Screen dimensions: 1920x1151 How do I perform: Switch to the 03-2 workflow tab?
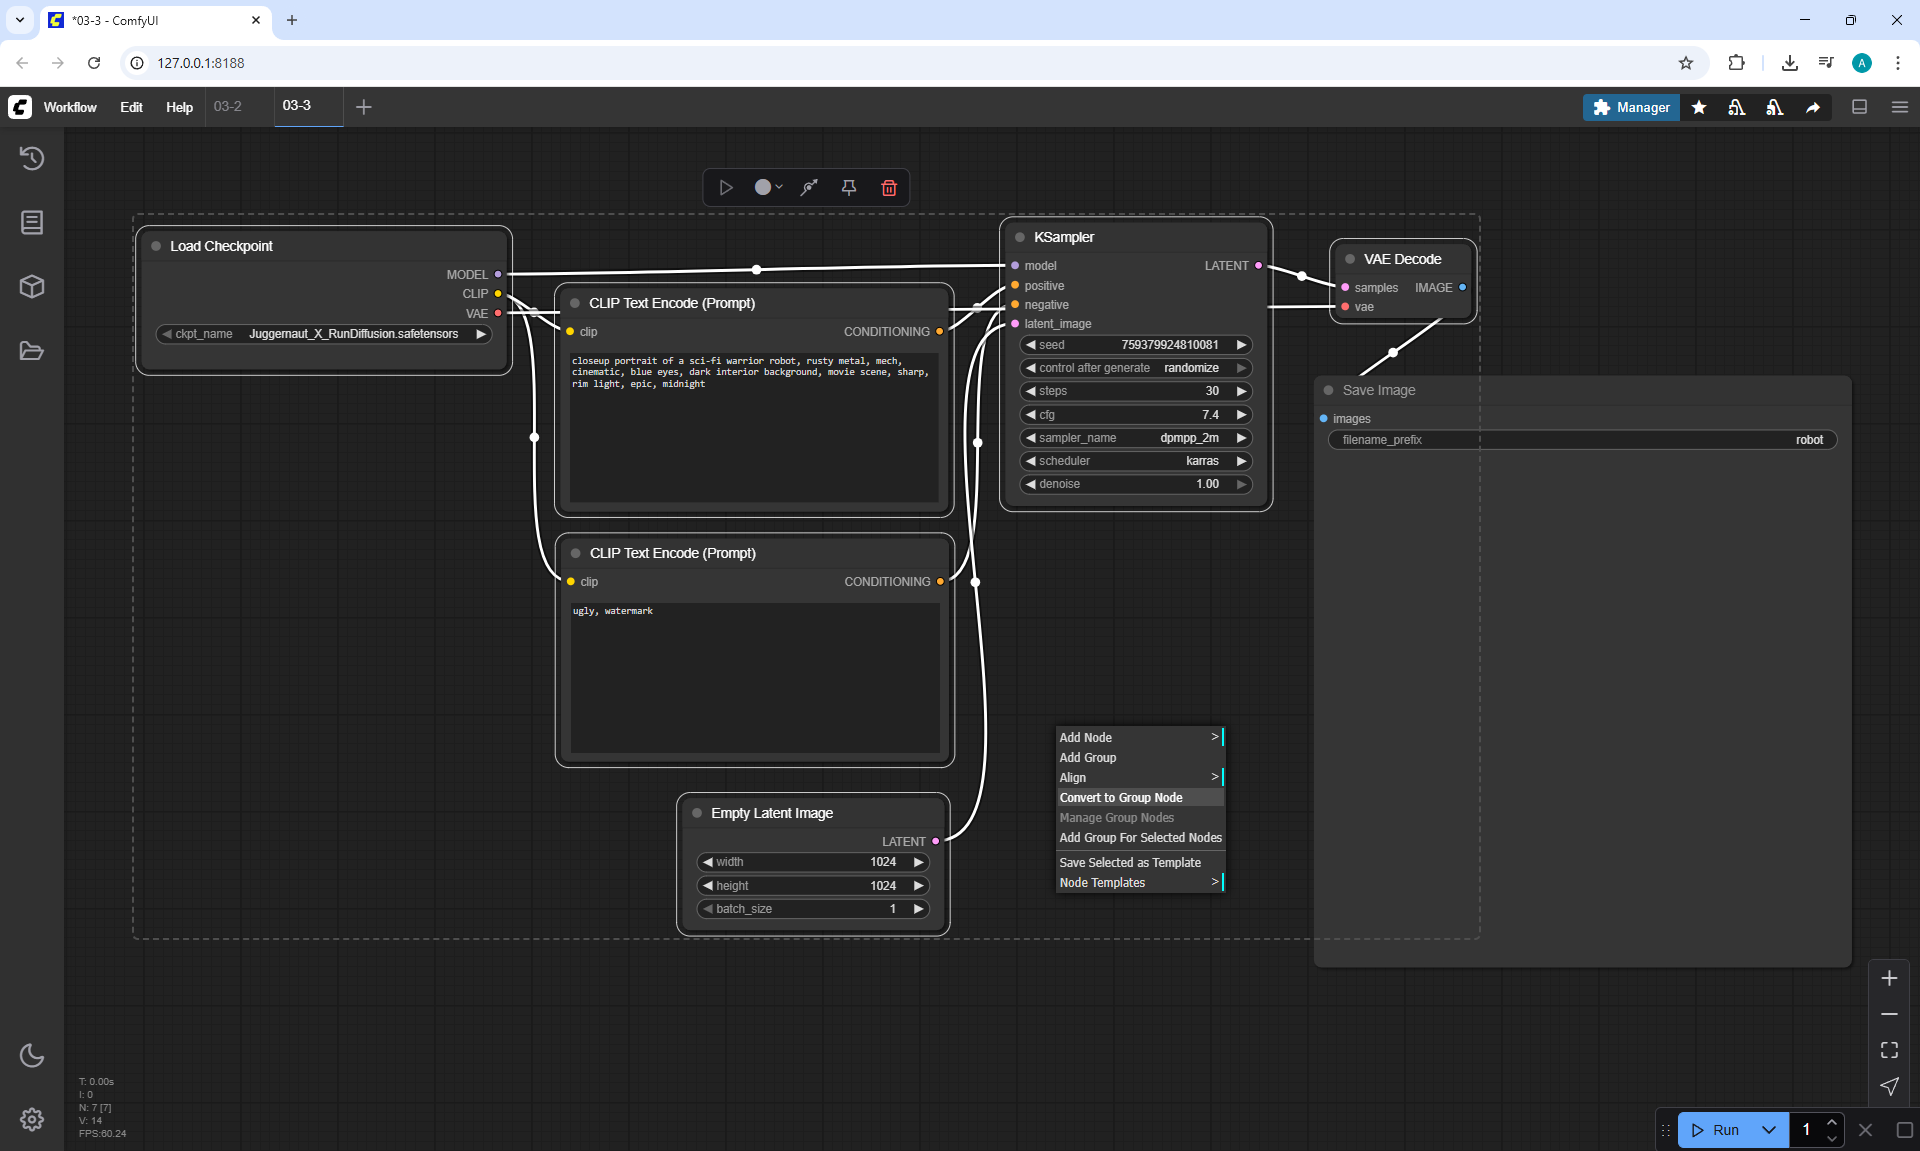point(228,106)
